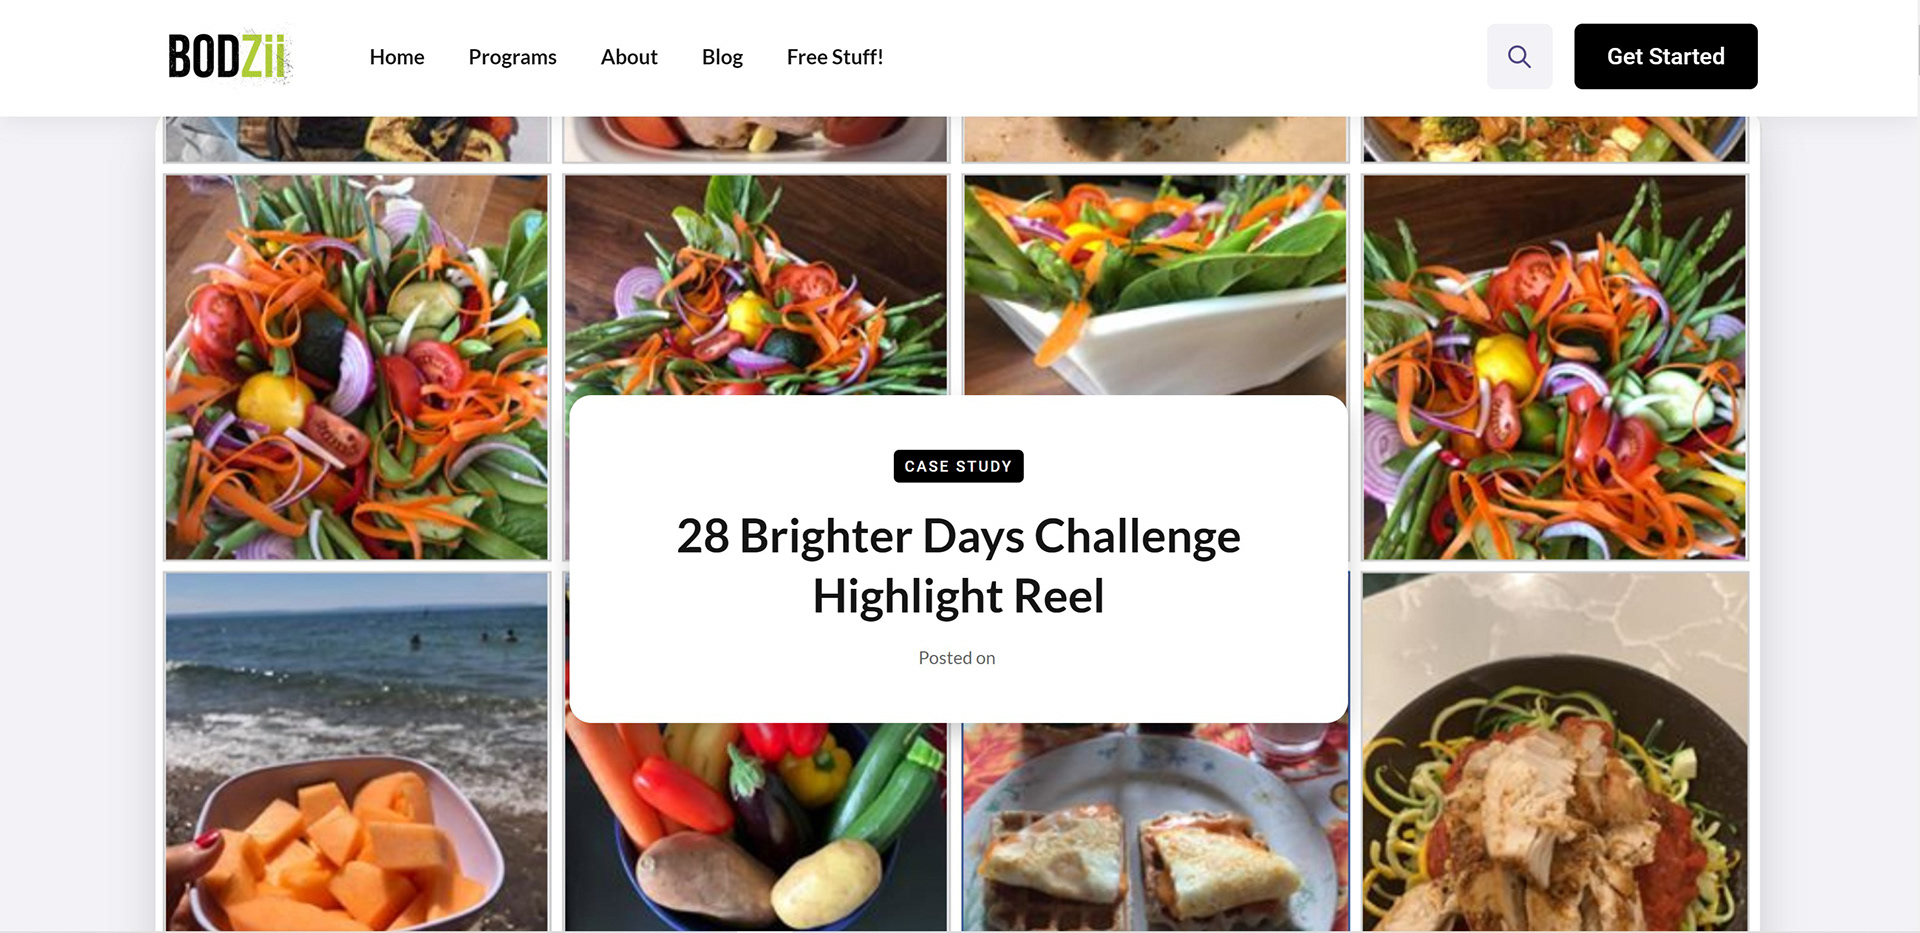Image resolution: width=1920 pixels, height=933 pixels.
Task: Select the Free Stuff! menu item
Action: tap(835, 57)
